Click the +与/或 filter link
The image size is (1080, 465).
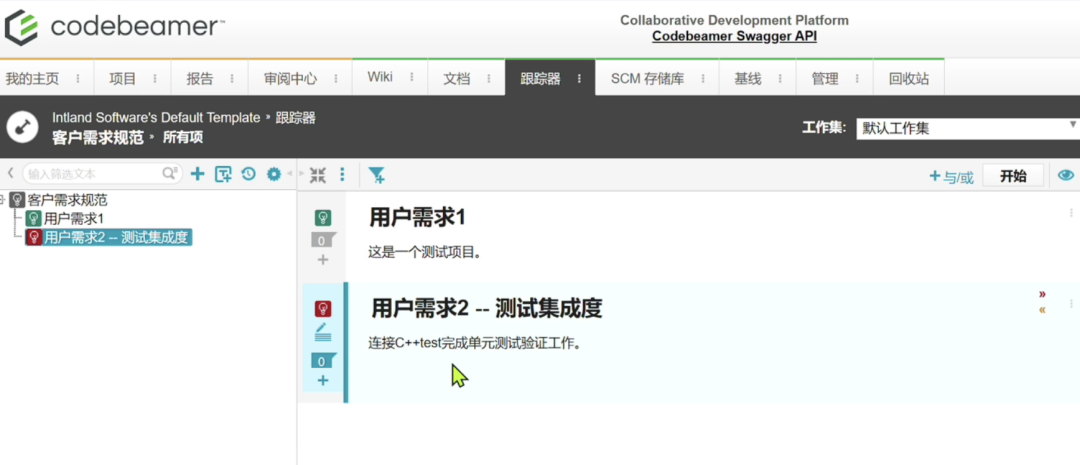(x=951, y=177)
